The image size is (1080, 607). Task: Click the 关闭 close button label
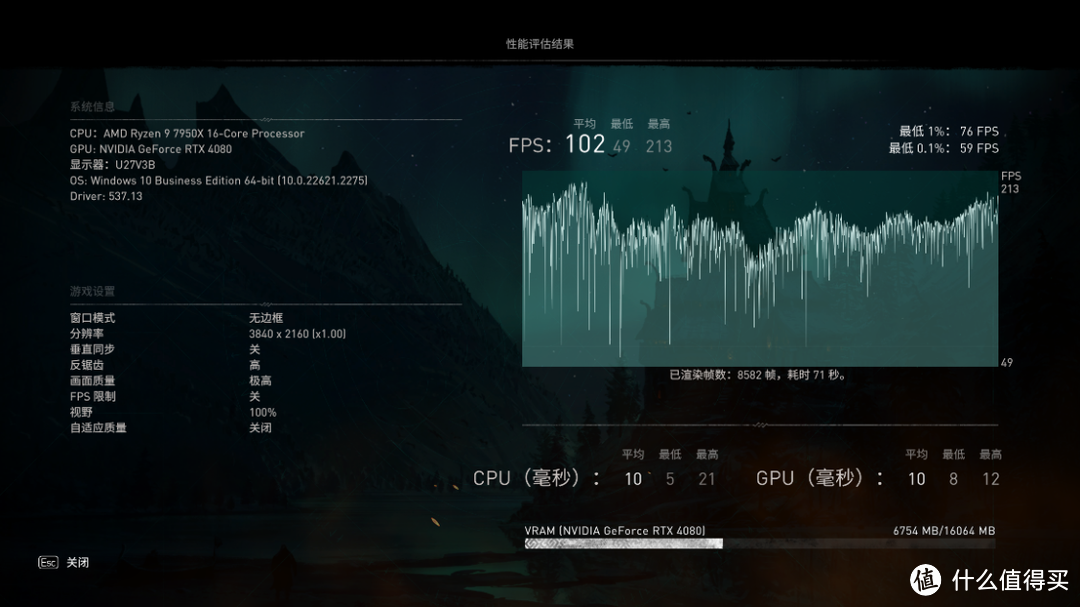pyautogui.click(x=78, y=562)
